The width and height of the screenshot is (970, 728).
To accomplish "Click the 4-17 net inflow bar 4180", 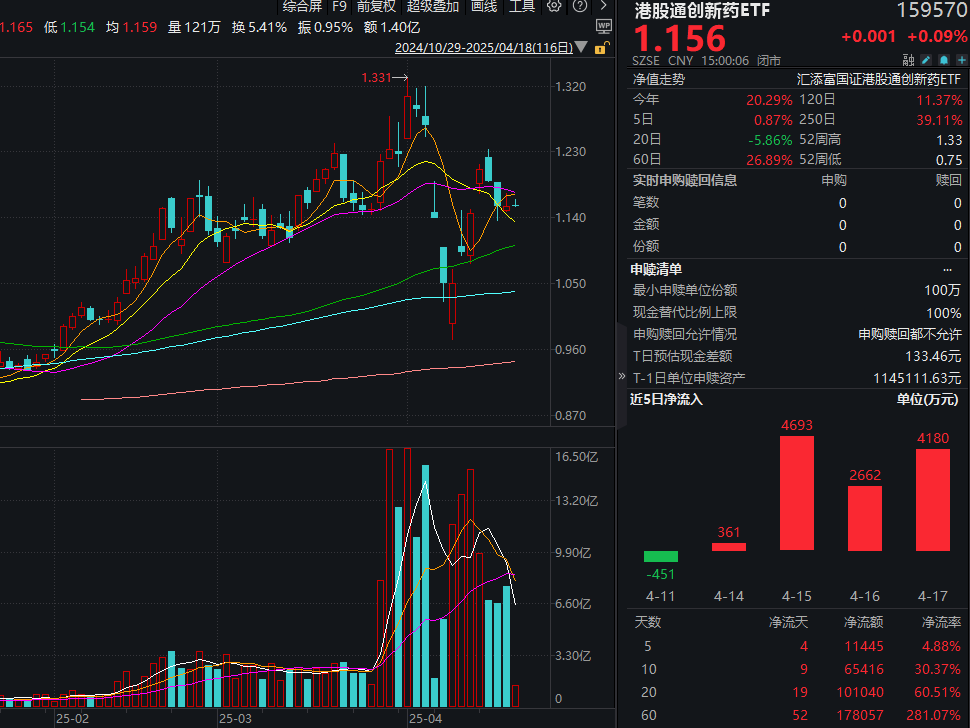I will tap(933, 500).
